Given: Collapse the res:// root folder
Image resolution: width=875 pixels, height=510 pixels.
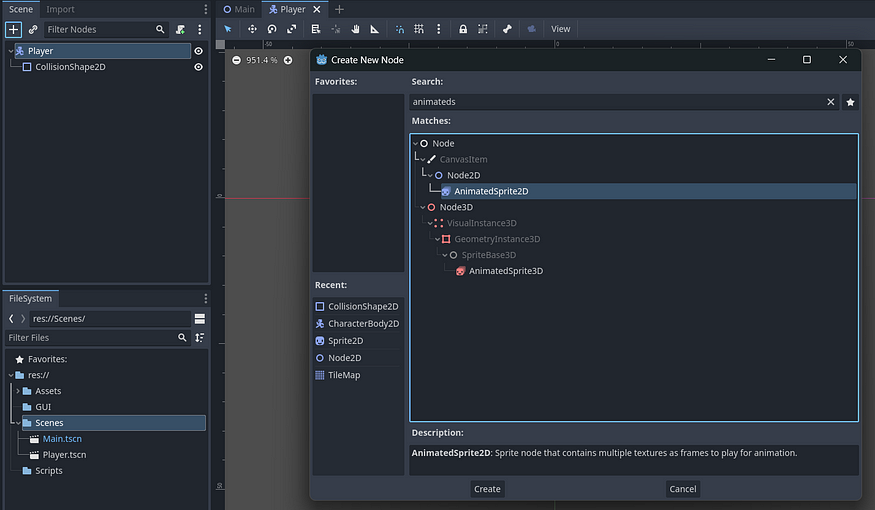Looking at the screenshot, I should point(11,375).
